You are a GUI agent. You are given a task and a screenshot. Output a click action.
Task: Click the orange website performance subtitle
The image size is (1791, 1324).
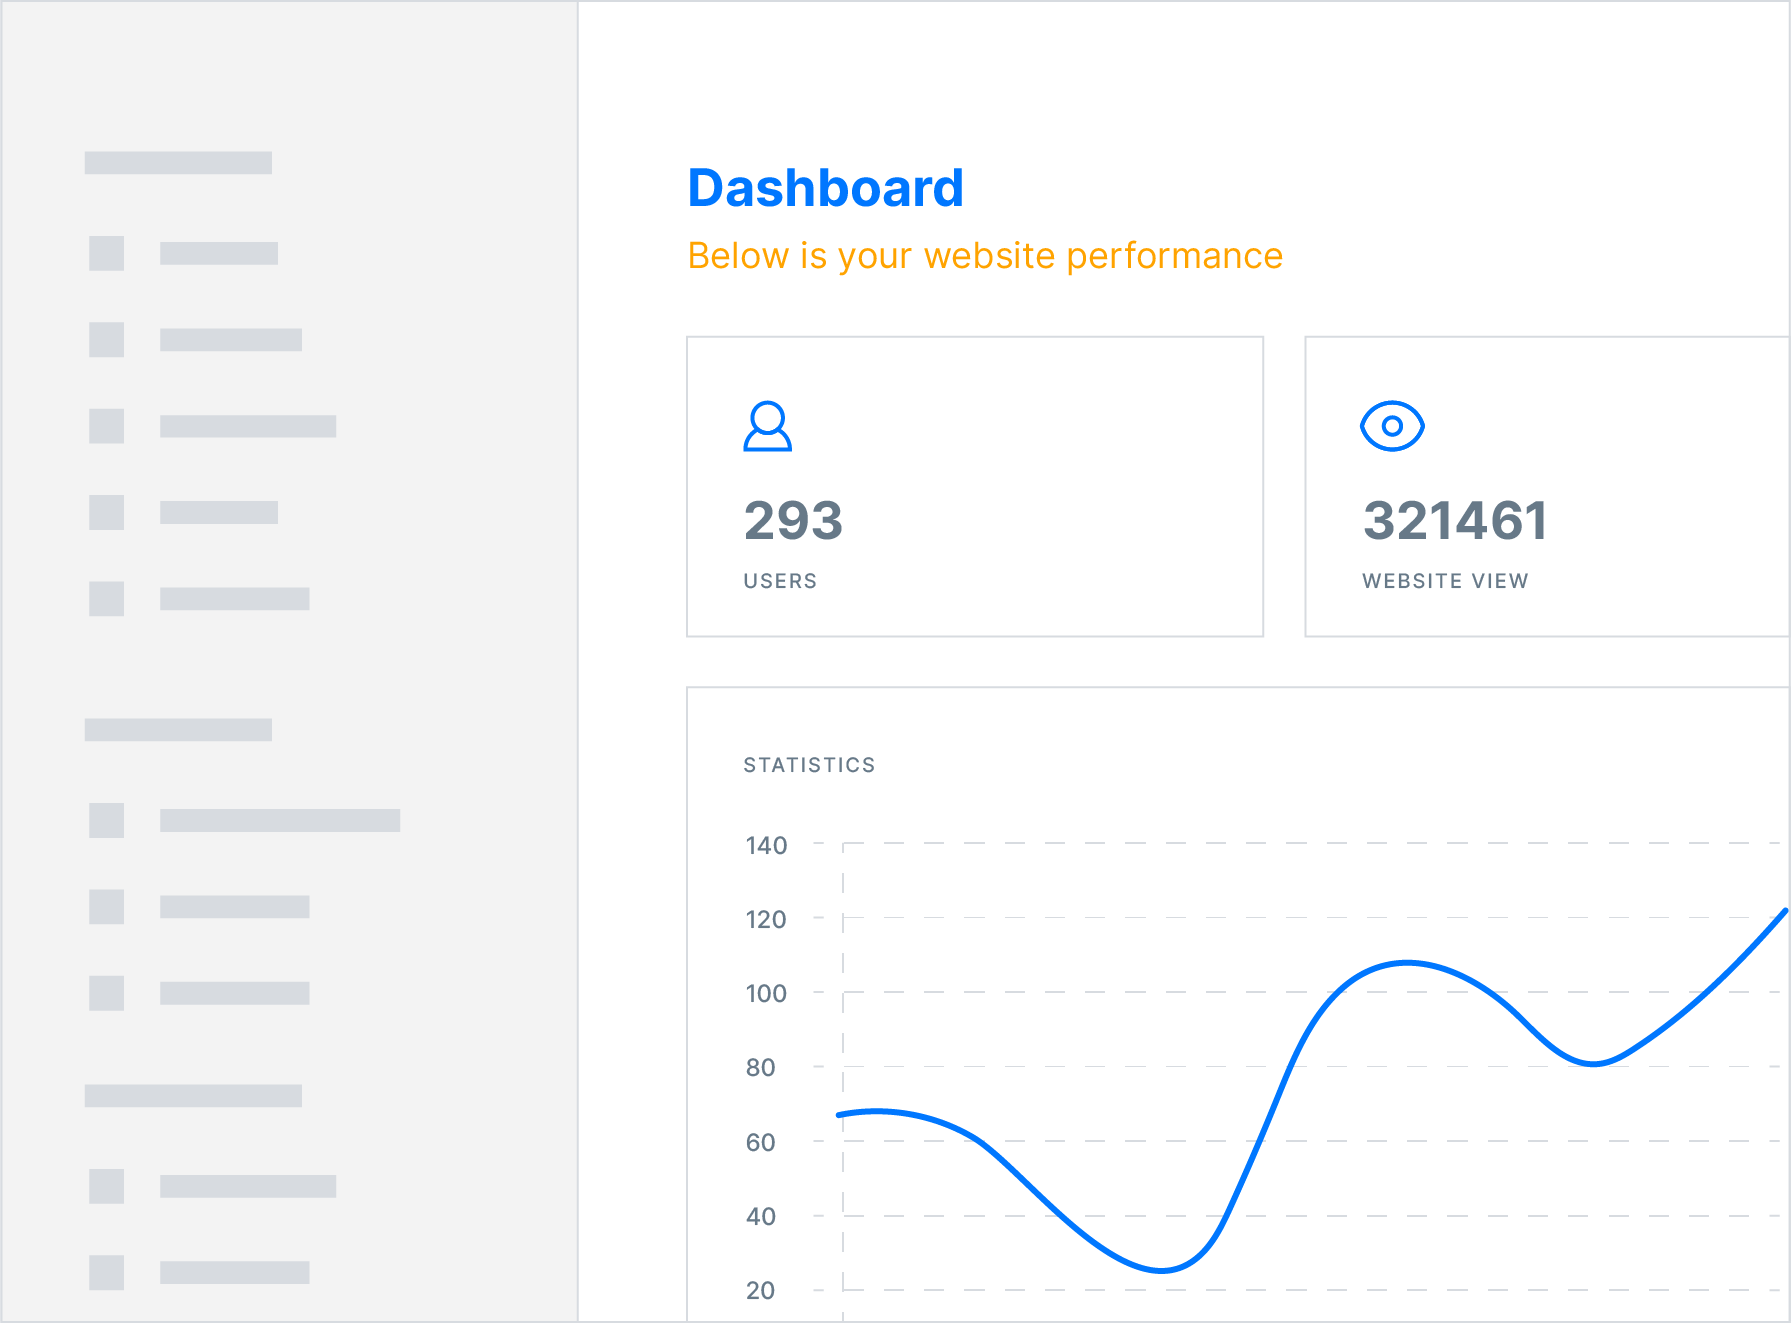(x=985, y=256)
